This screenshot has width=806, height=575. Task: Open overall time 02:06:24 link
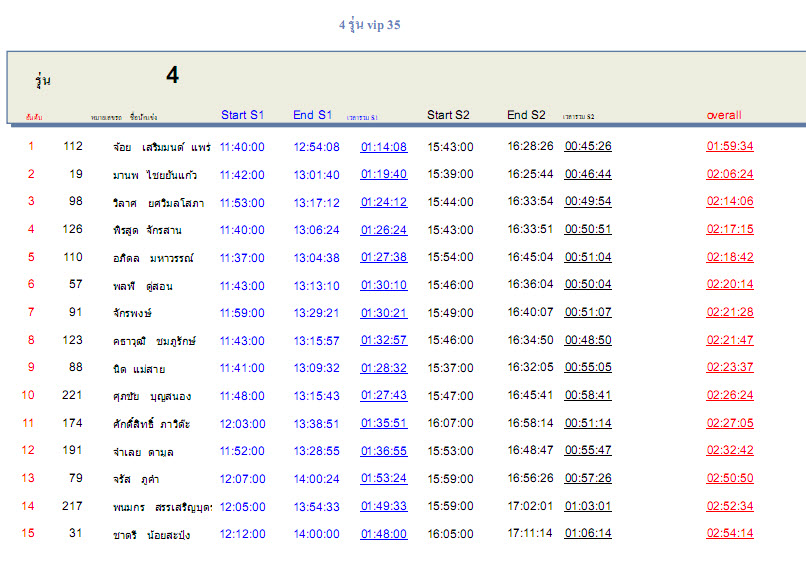[730, 174]
